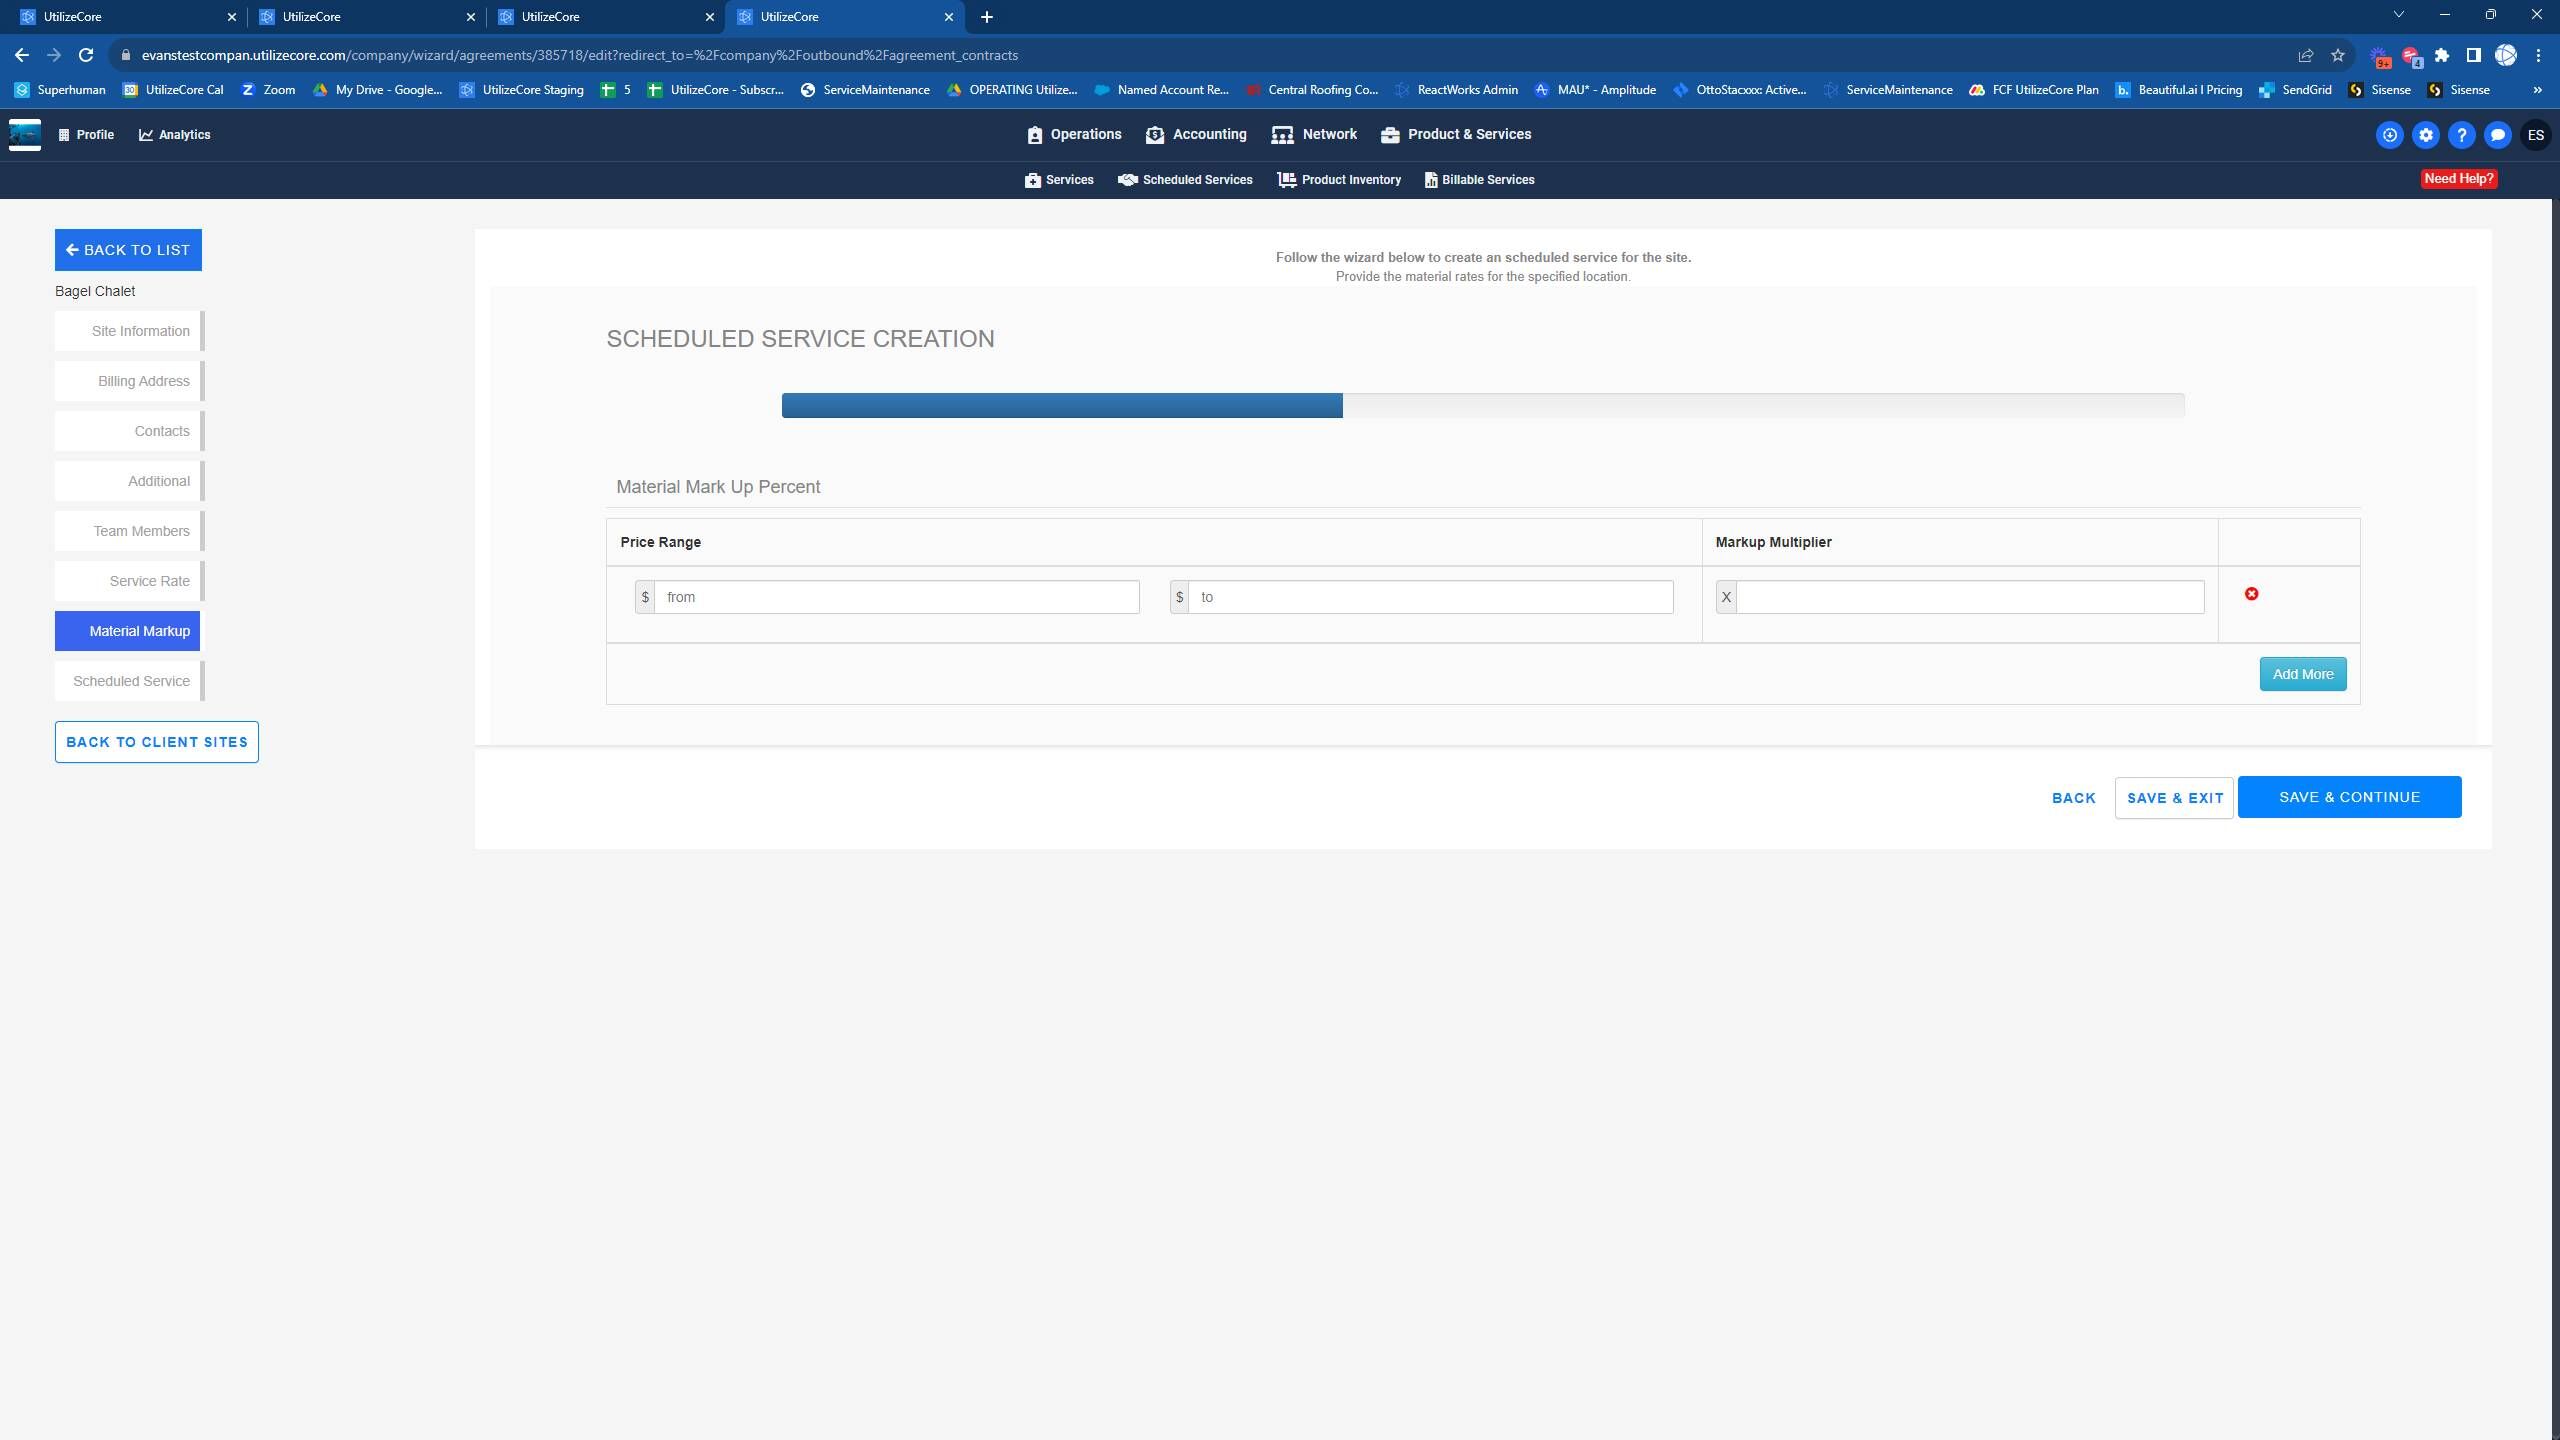Open Chrome extensions puzzle icon
The height and width of the screenshot is (1440, 2560).
2441,55
